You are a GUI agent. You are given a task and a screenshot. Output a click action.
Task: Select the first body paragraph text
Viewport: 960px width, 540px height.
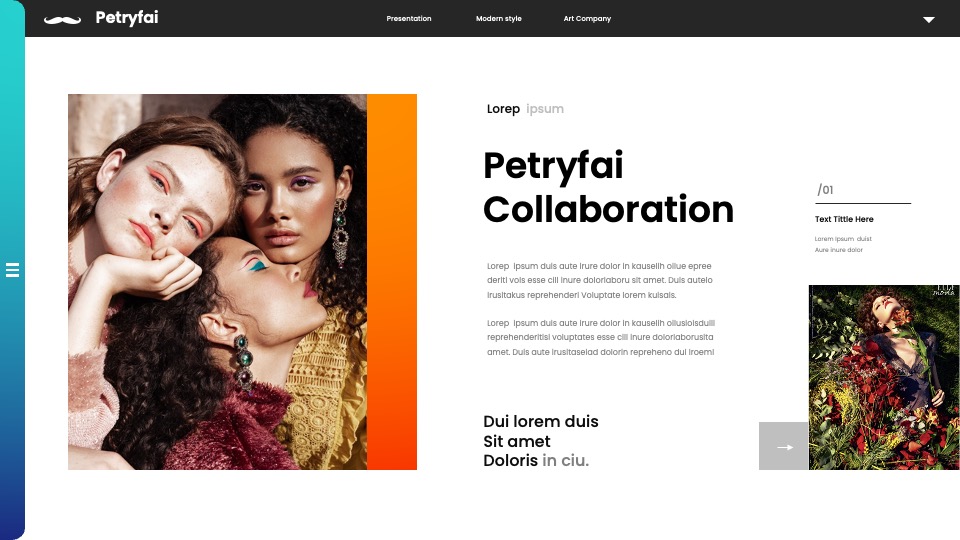click(x=600, y=280)
